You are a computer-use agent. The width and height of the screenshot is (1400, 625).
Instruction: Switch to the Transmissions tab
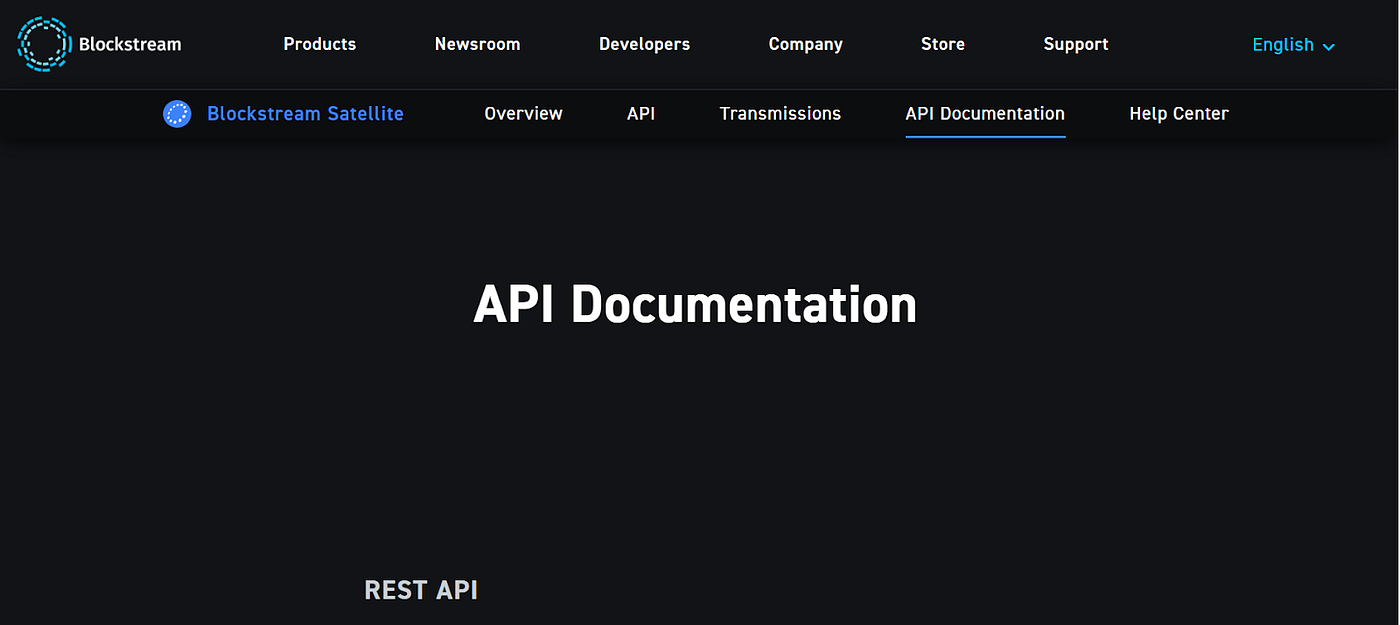coord(780,114)
